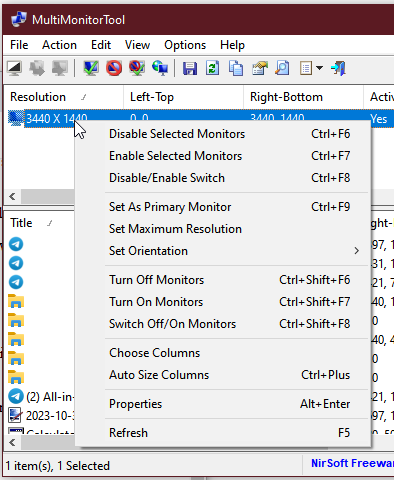Click the Disable/Enable Switch toolbar icon
394x480 pixels.
[x=137, y=68]
